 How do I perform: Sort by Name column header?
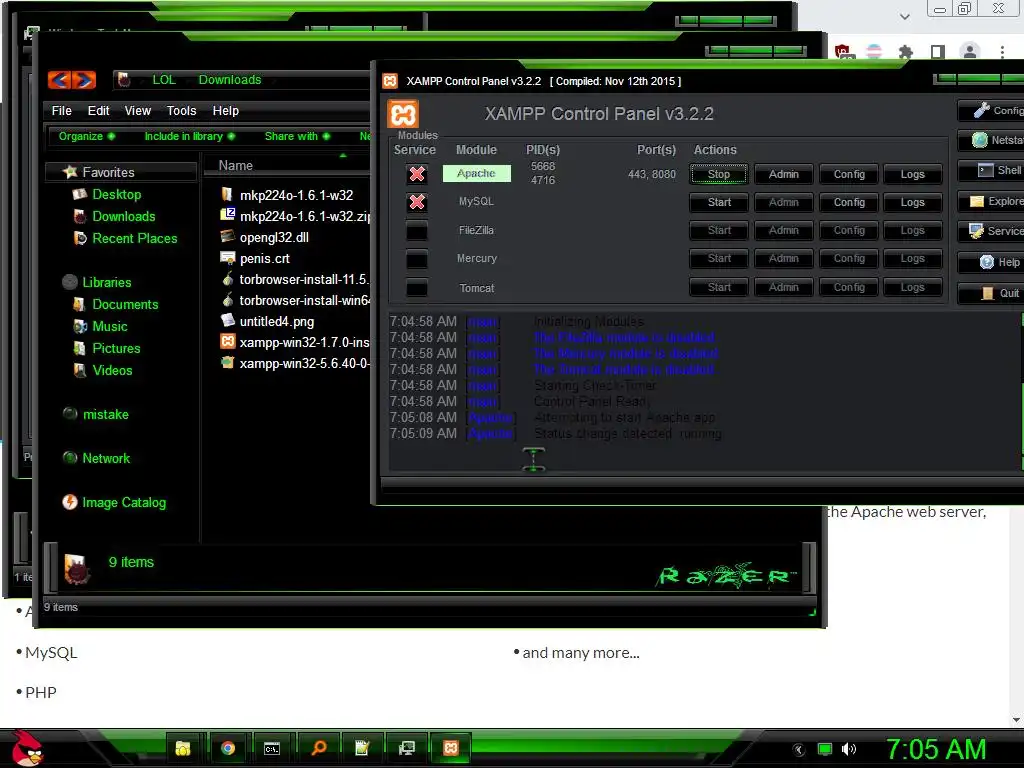click(x=236, y=165)
